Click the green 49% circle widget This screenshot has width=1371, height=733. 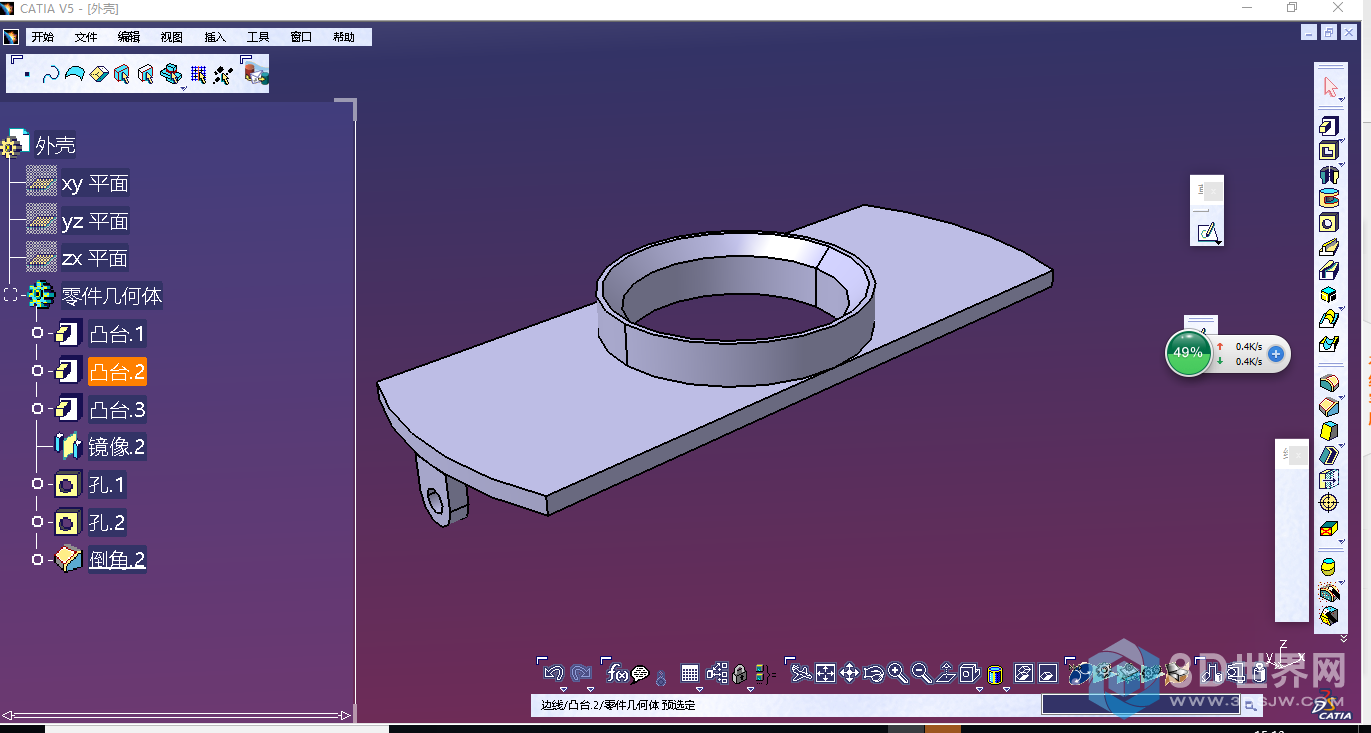(1188, 353)
